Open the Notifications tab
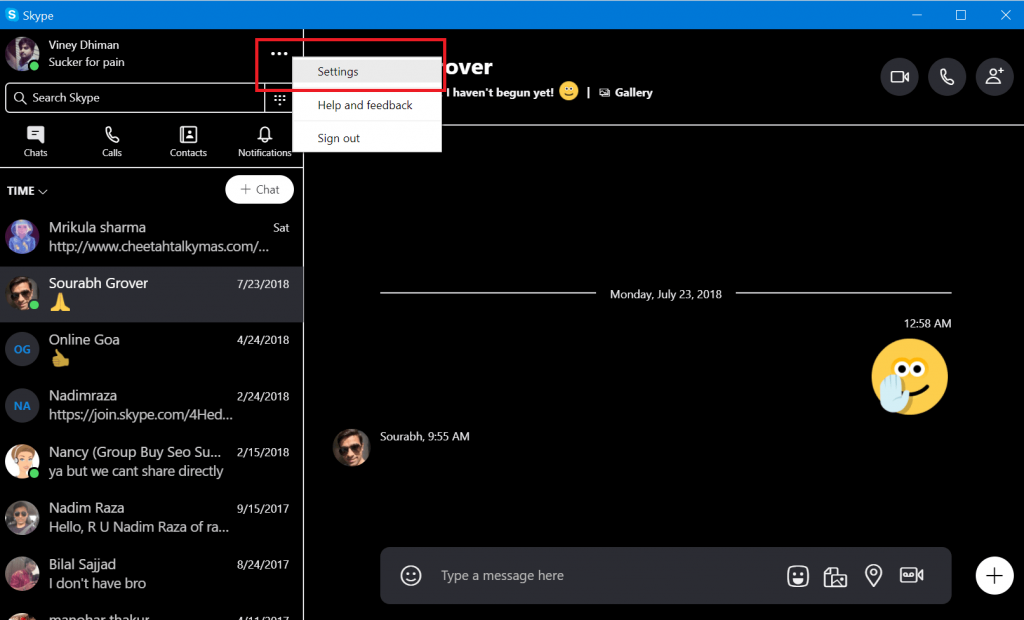The image size is (1024, 620). coord(264,141)
